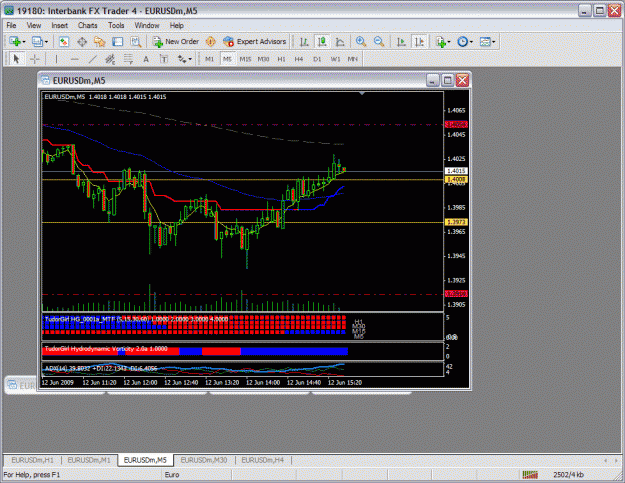
Task: Set timeframe to H4 in toolbar
Action: pos(299,59)
